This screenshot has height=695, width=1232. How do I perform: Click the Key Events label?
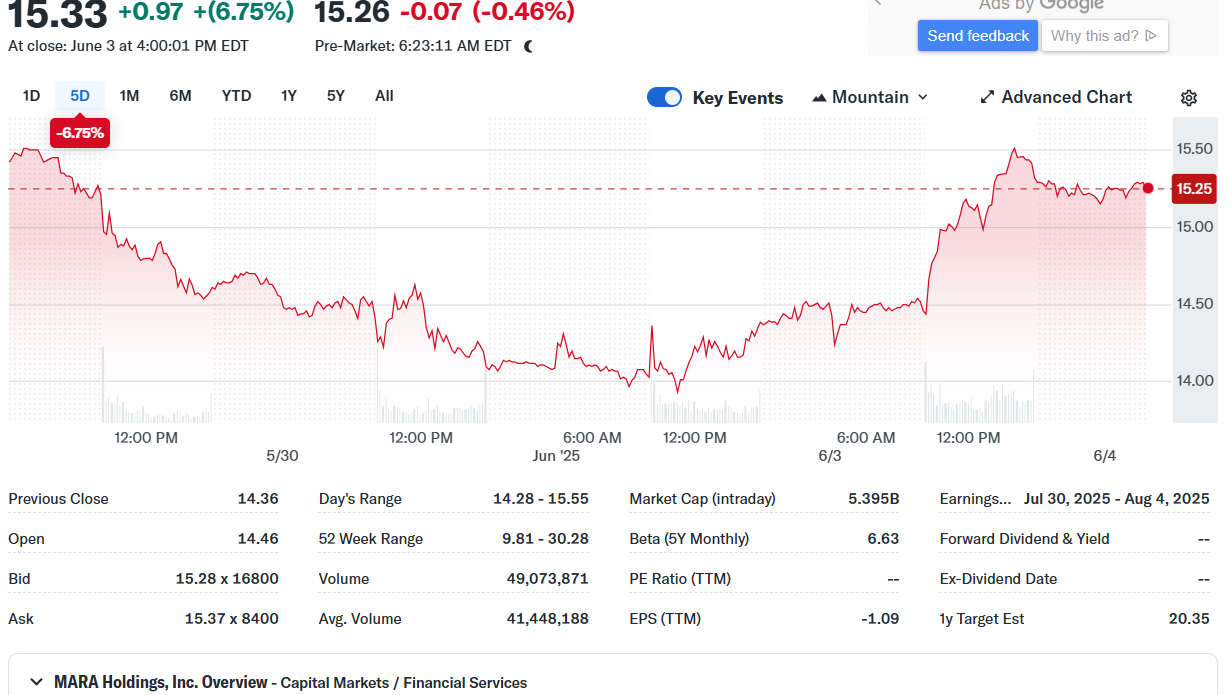pos(738,98)
